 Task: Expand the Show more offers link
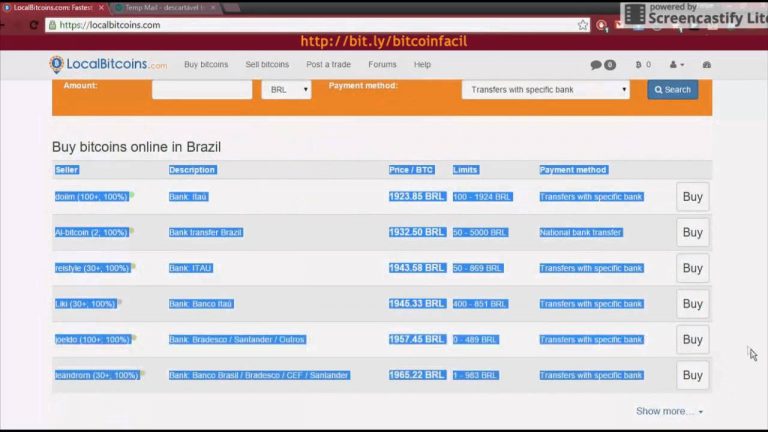[x=670, y=411]
